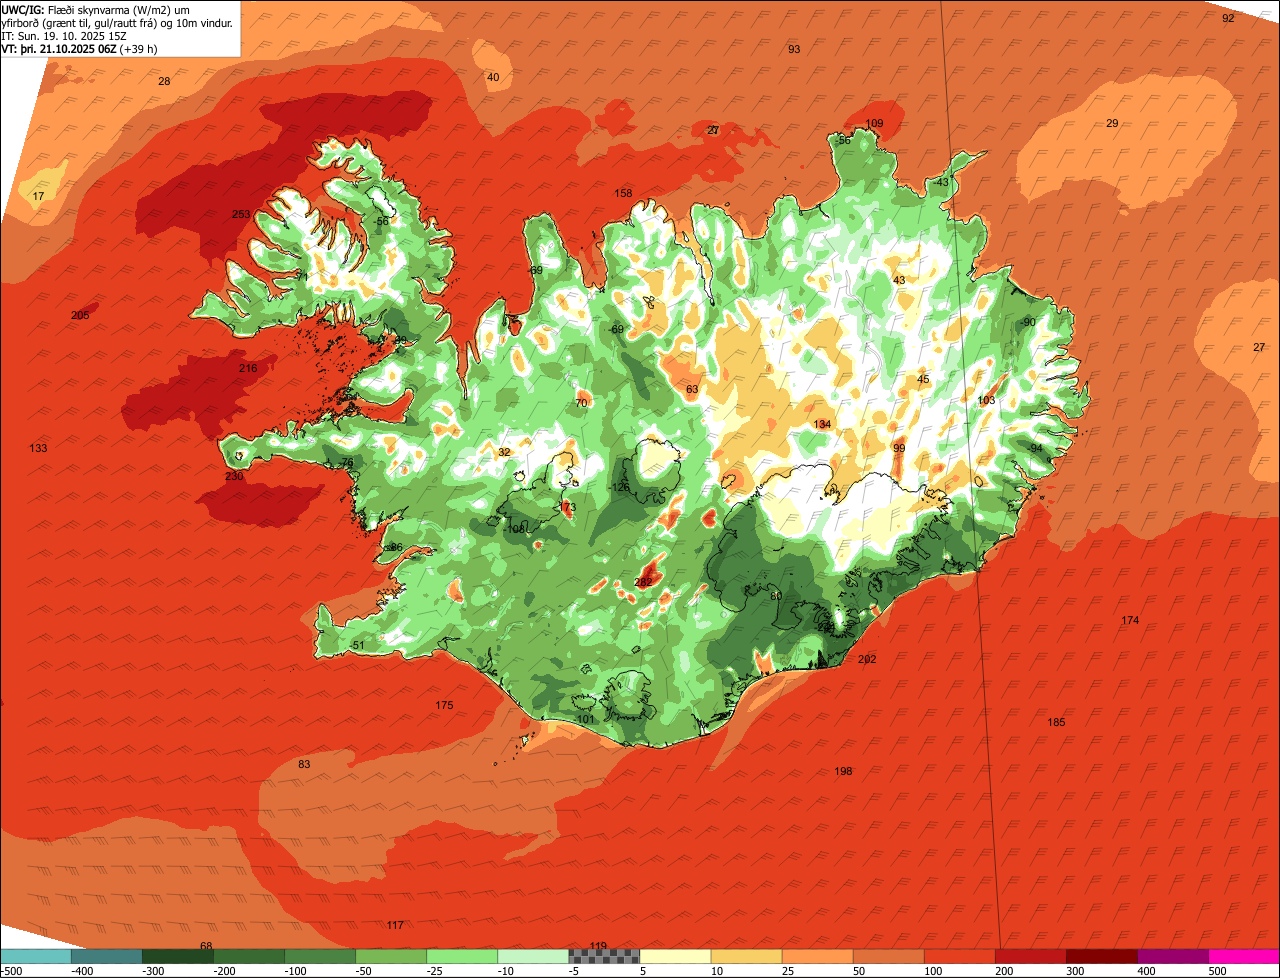Click the flux value '134' in the central highlands
1280x978 pixels.
(822, 424)
